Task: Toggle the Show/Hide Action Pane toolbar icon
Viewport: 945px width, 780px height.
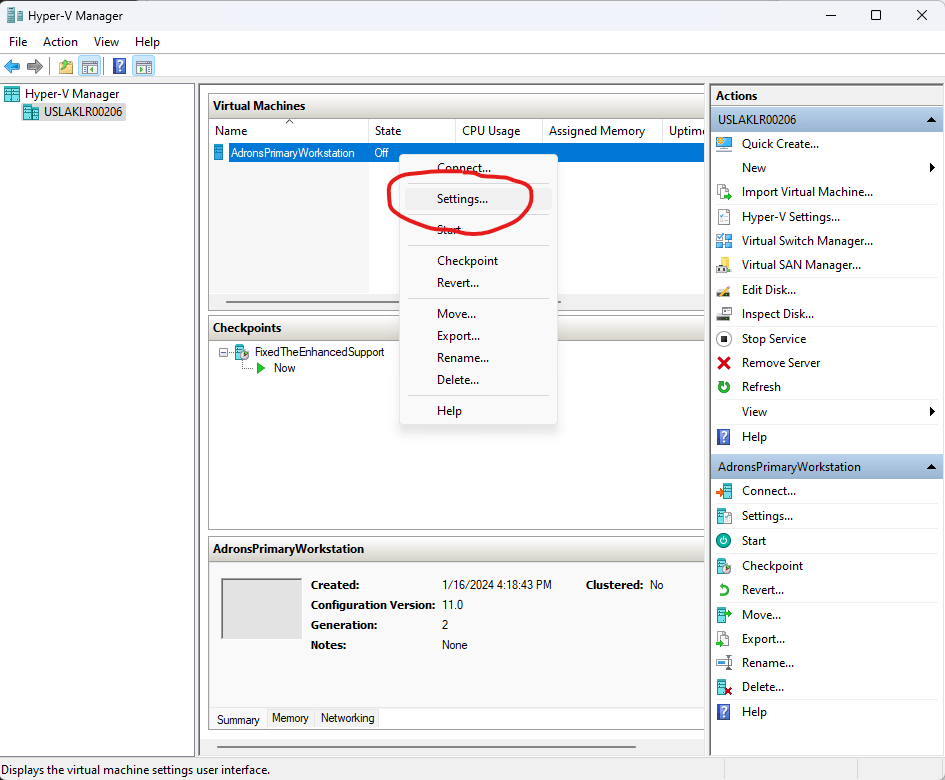Action: [x=143, y=66]
